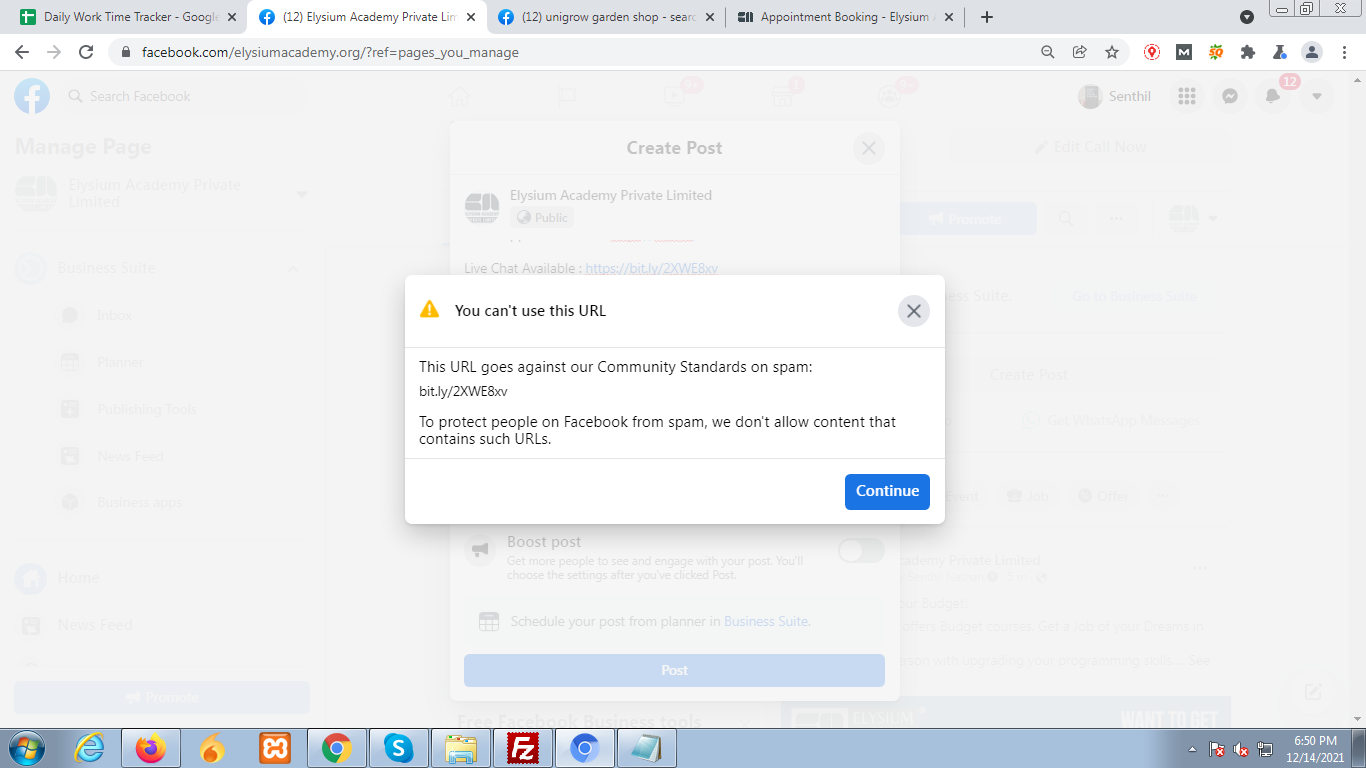Select the Public audience setting
Screen dimensions: 1366x768
541,216
